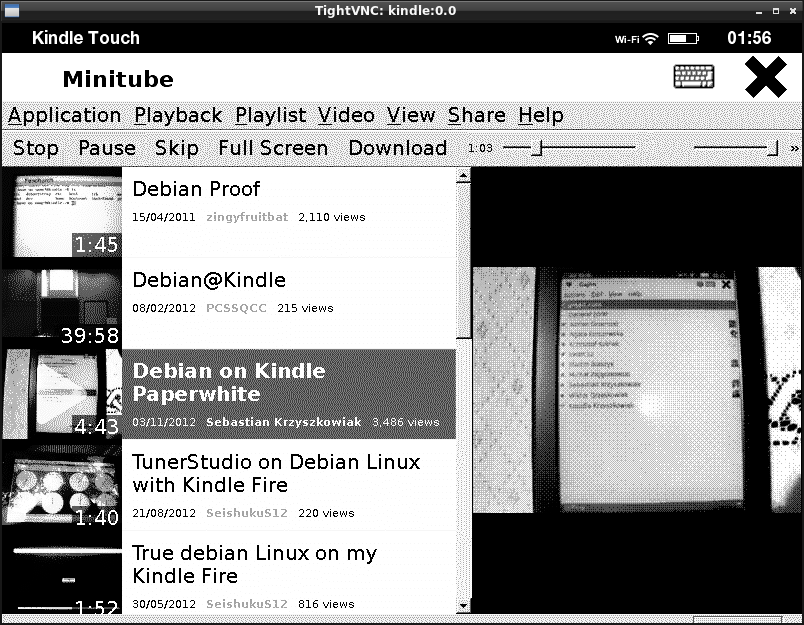Click the playing video area
This screenshot has height=625, width=804.
pos(636,390)
